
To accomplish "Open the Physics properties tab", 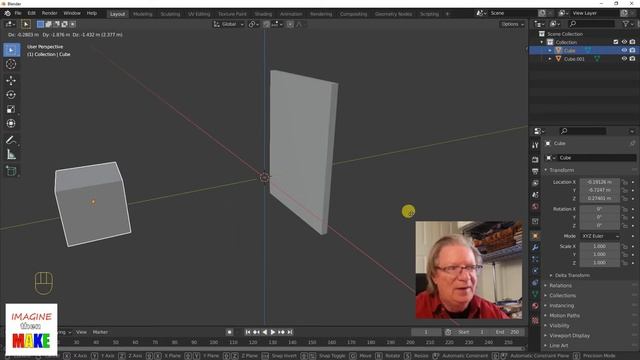I will 535,271.
